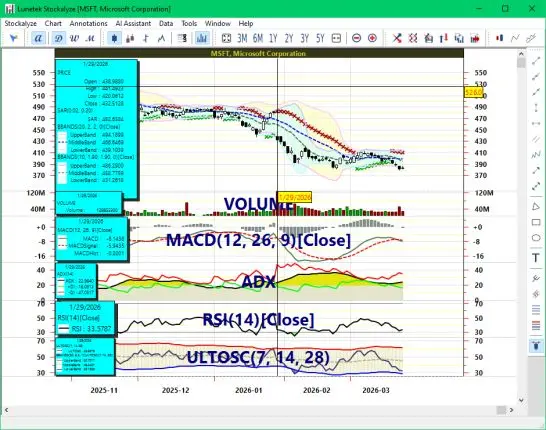
Task: Toggle the data info panel icon
Action: click(x=182, y=38)
